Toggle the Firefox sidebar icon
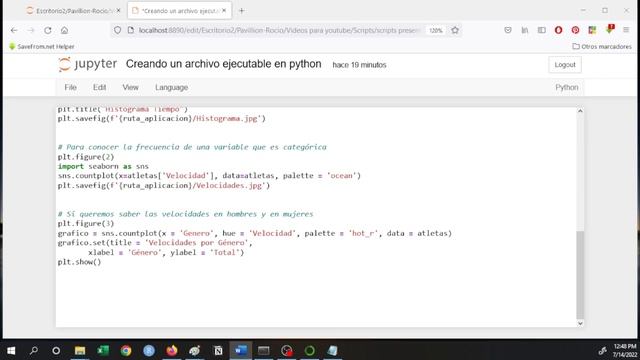 542,30
